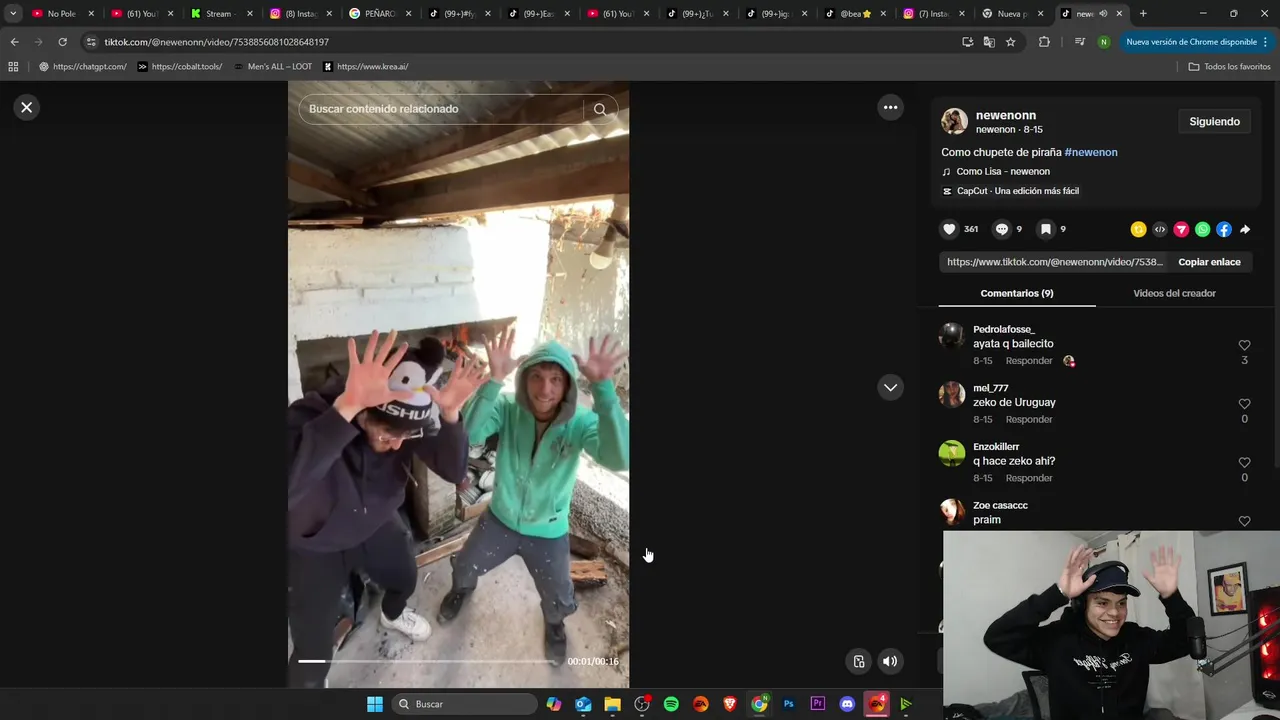
Task: Click the translate page icon
Action: click(989, 42)
